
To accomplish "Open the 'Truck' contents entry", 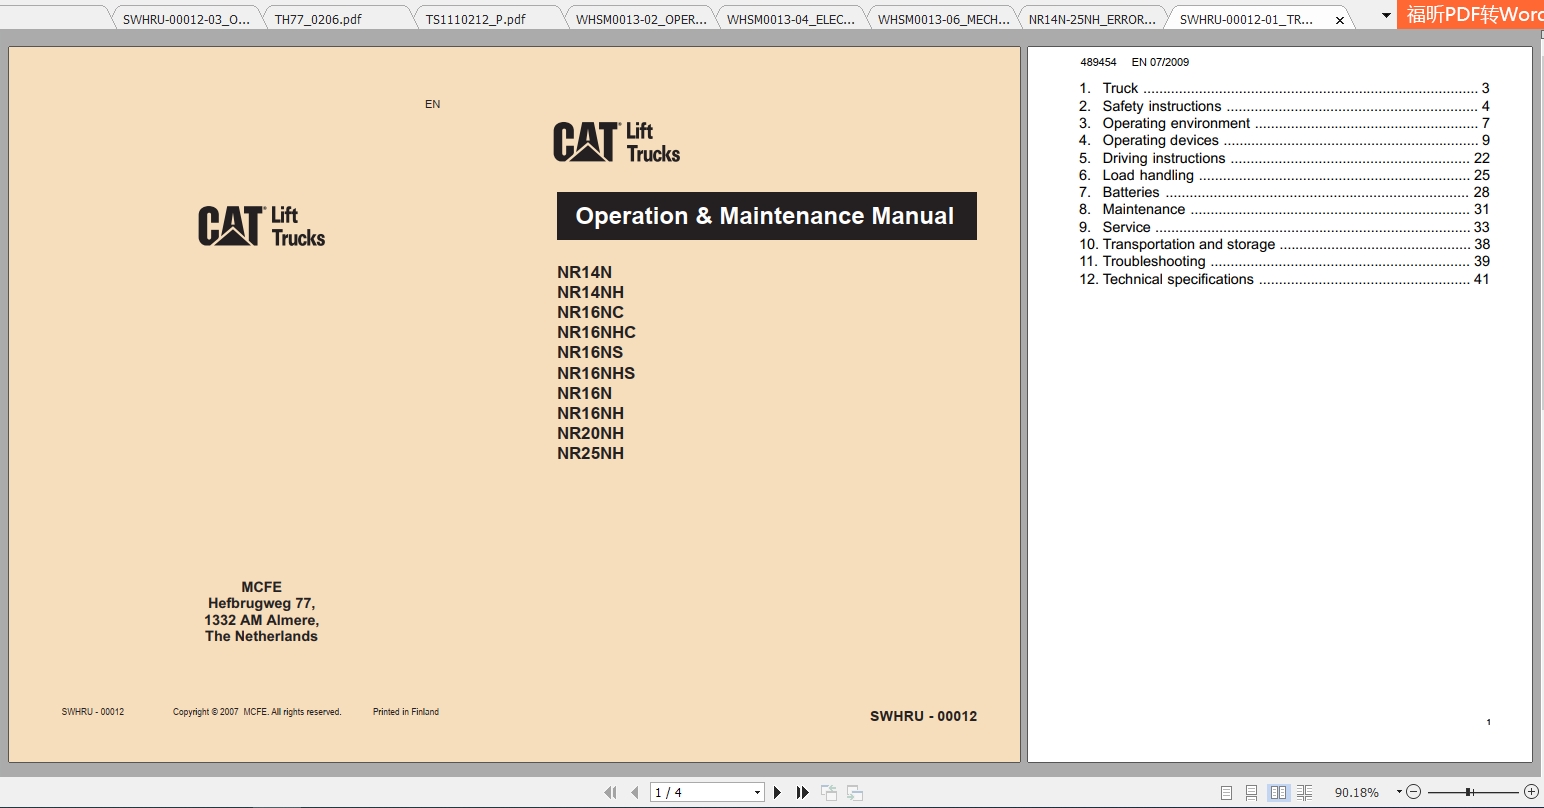I will 1284,88.
